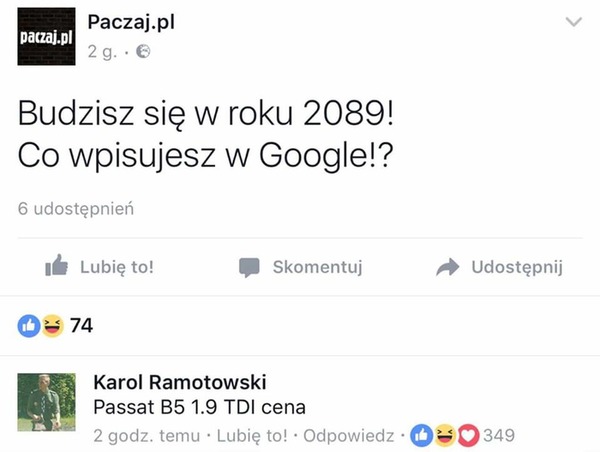Open the 2 g. post timestamp
Image resolution: width=600 pixels, height=452 pixels.
[101, 52]
